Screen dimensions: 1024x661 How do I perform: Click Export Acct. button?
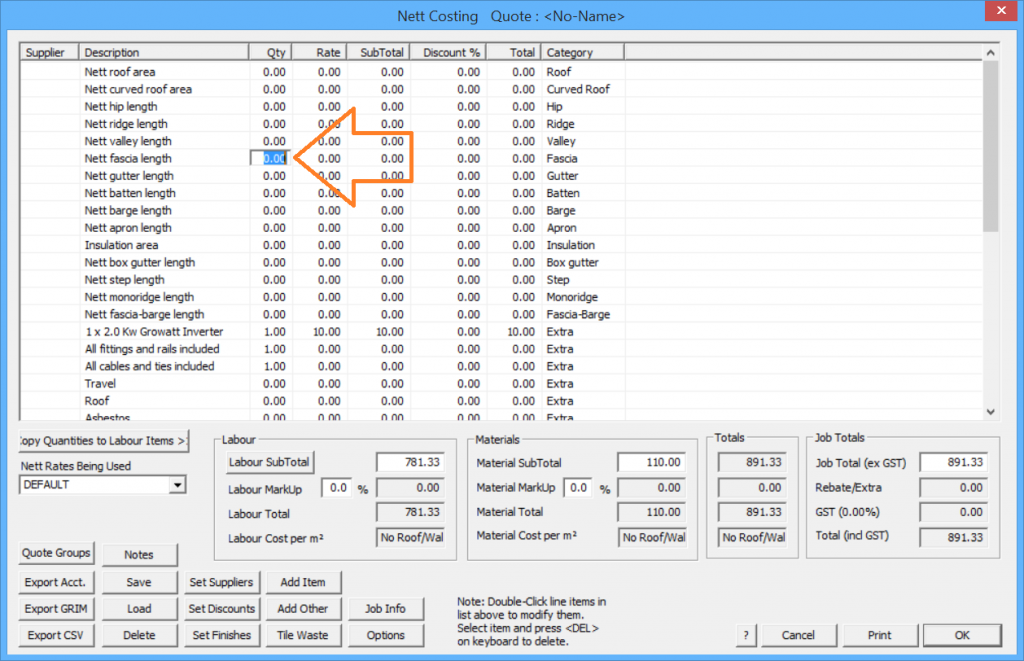(56, 582)
